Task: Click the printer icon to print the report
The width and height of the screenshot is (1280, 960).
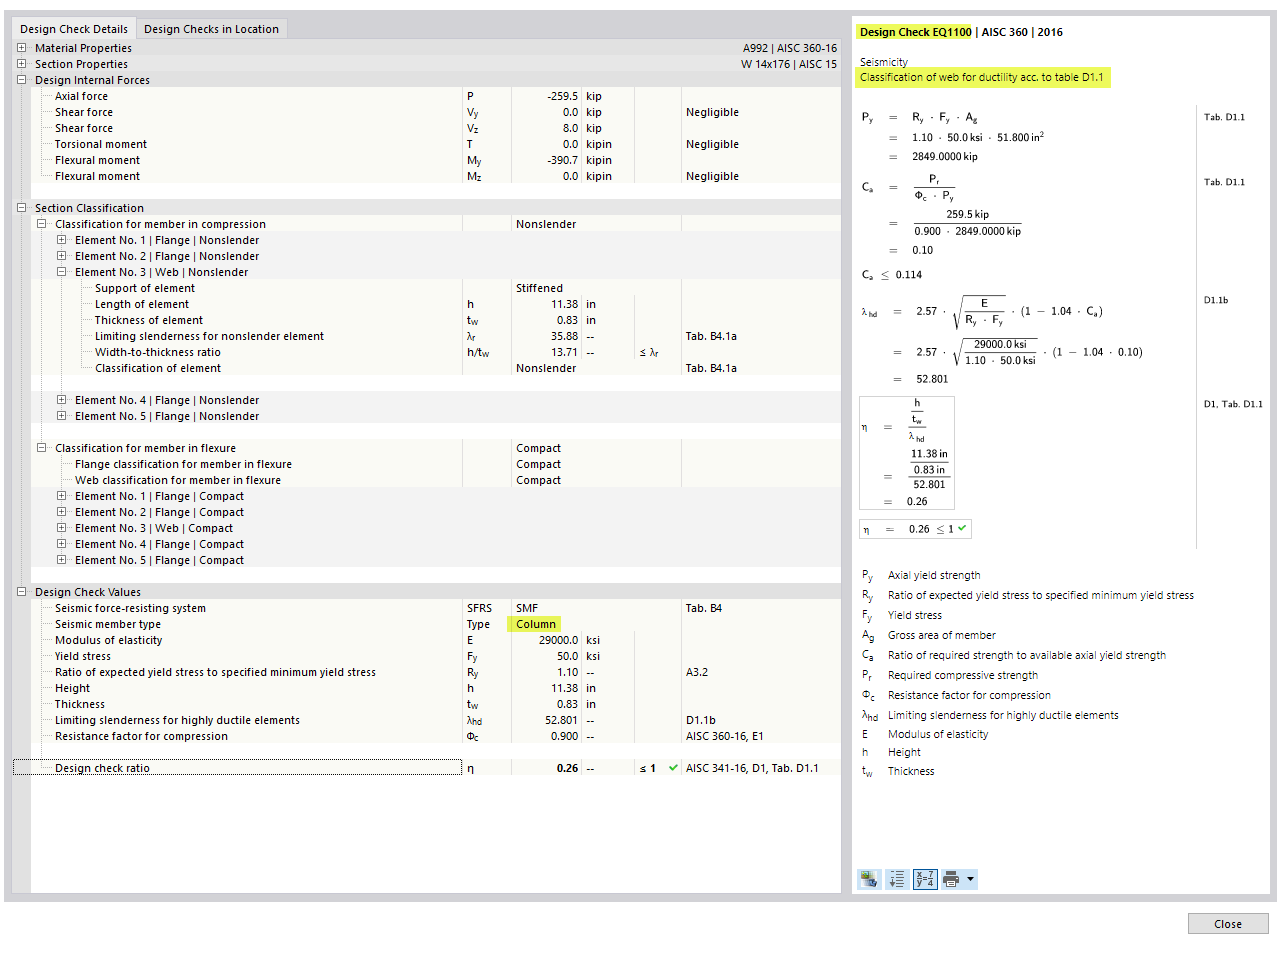Action: (950, 879)
